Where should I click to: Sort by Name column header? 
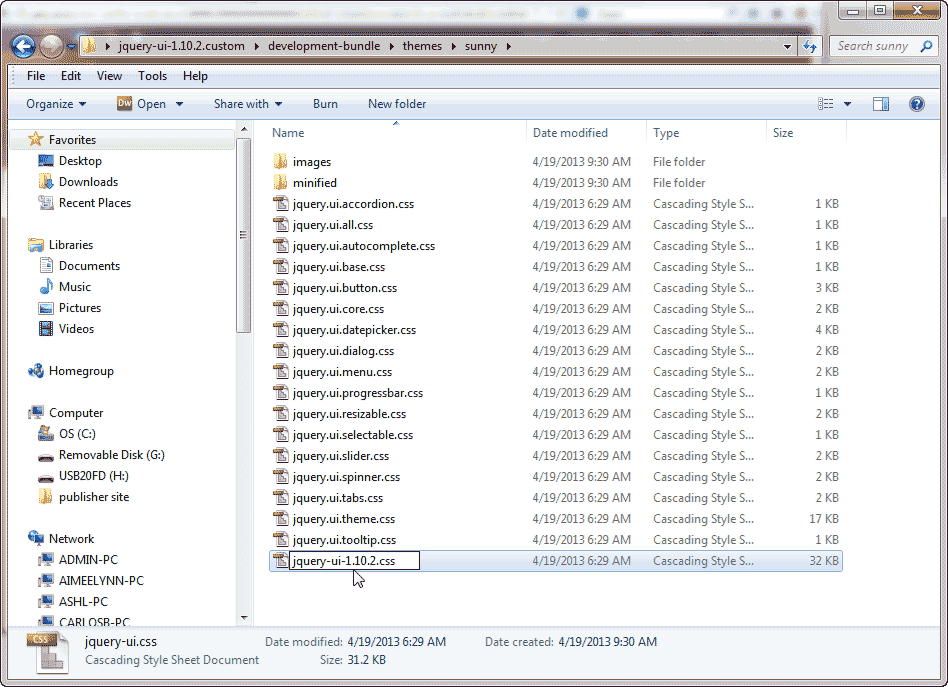(288, 133)
